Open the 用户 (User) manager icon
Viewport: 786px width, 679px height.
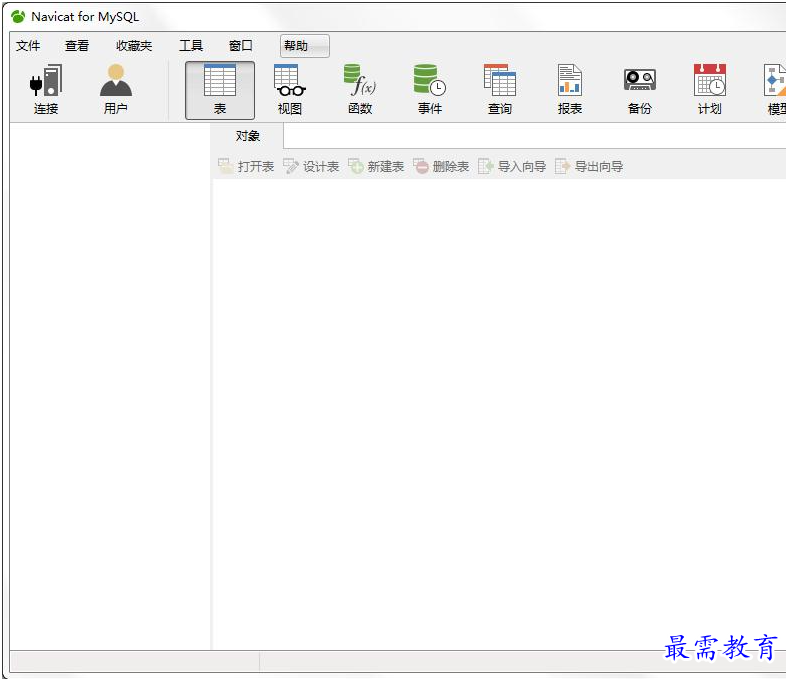(x=116, y=80)
